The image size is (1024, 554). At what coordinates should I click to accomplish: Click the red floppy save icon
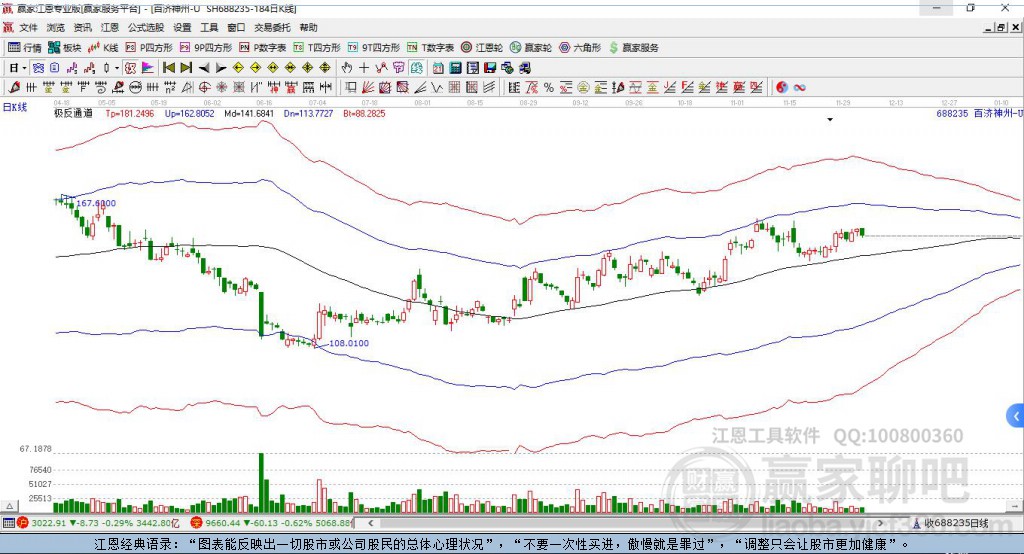(x=490, y=68)
